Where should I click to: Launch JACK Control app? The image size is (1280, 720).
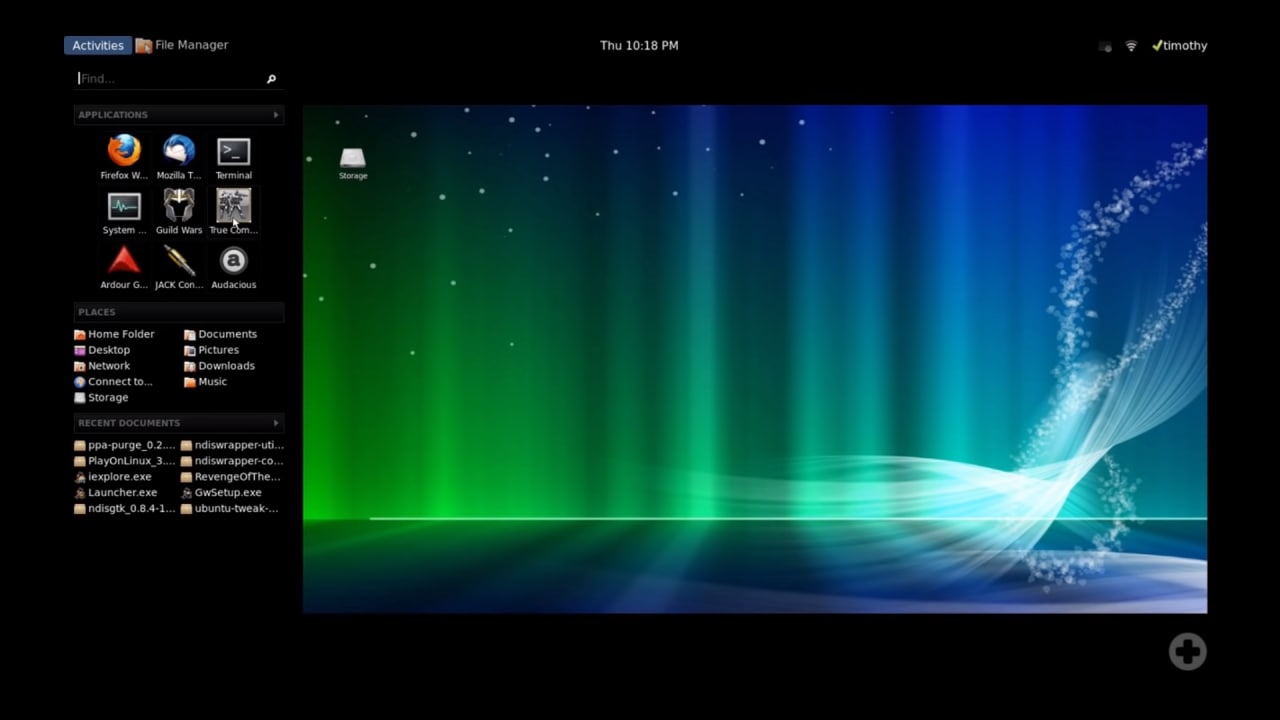click(179, 267)
